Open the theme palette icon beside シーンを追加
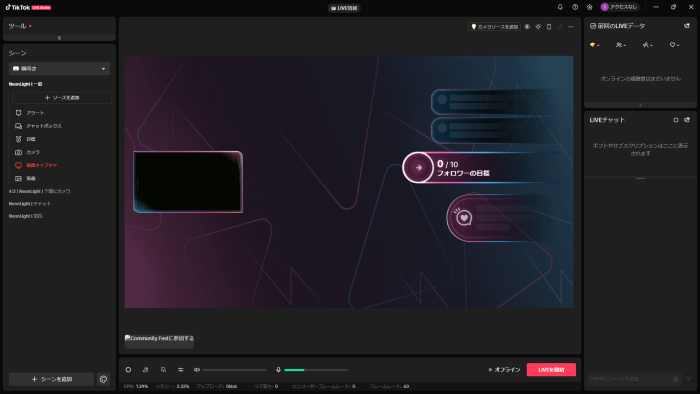 (x=104, y=379)
